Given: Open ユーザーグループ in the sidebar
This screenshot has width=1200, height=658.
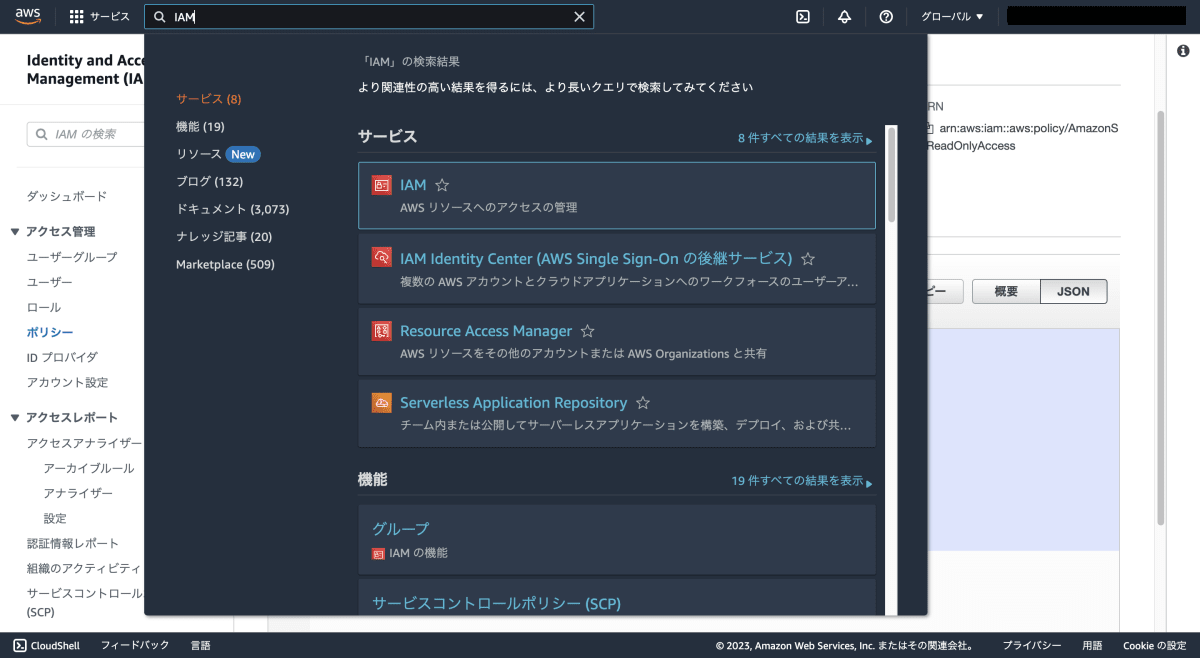Looking at the screenshot, I should [x=72, y=257].
